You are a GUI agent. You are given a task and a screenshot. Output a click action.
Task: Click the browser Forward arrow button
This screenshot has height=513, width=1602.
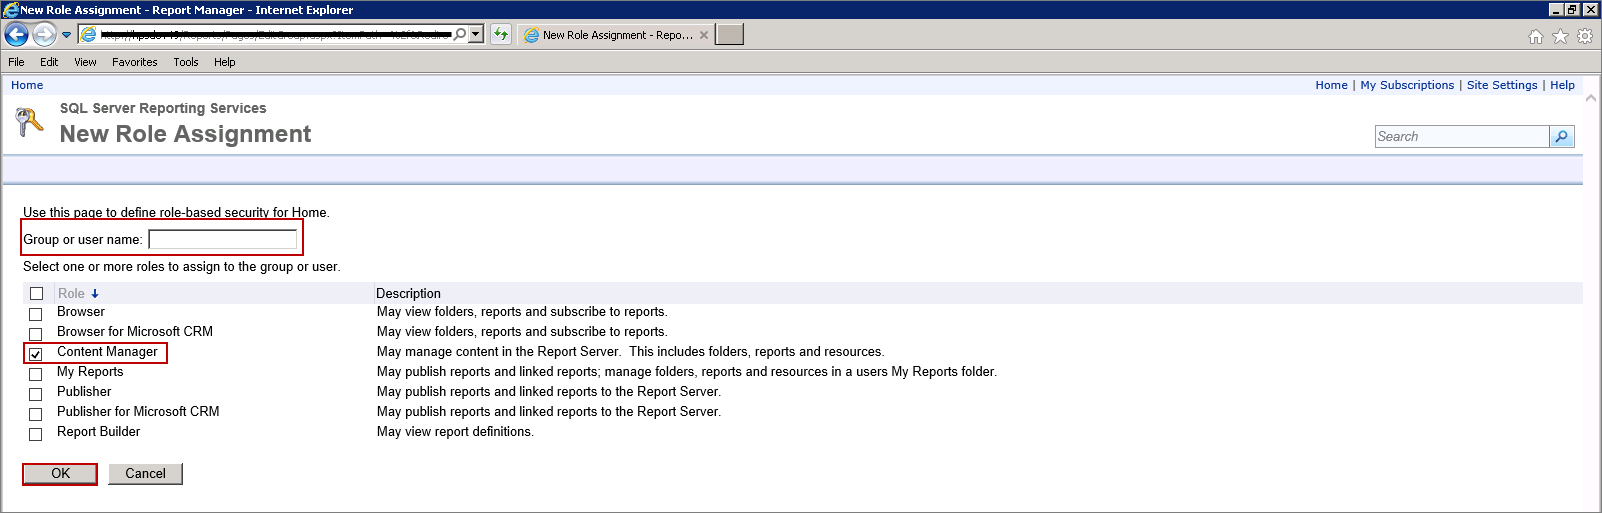click(x=44, y=35)
